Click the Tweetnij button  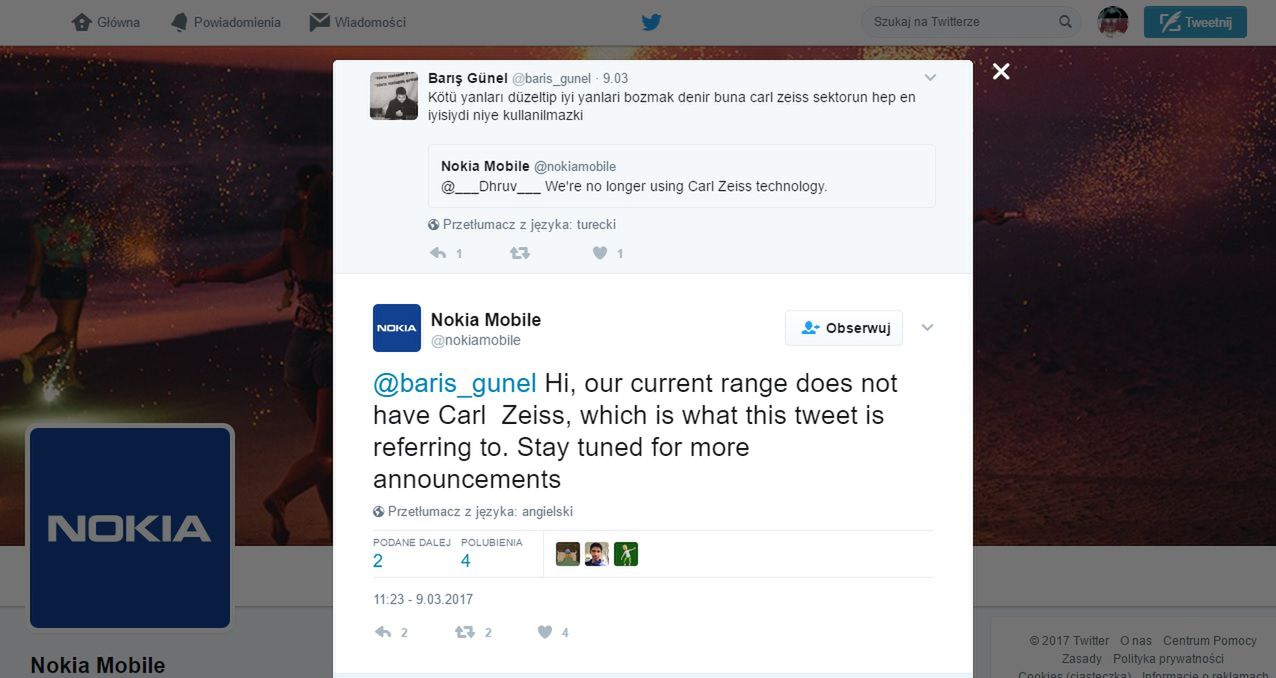[x=1194, y=21]
